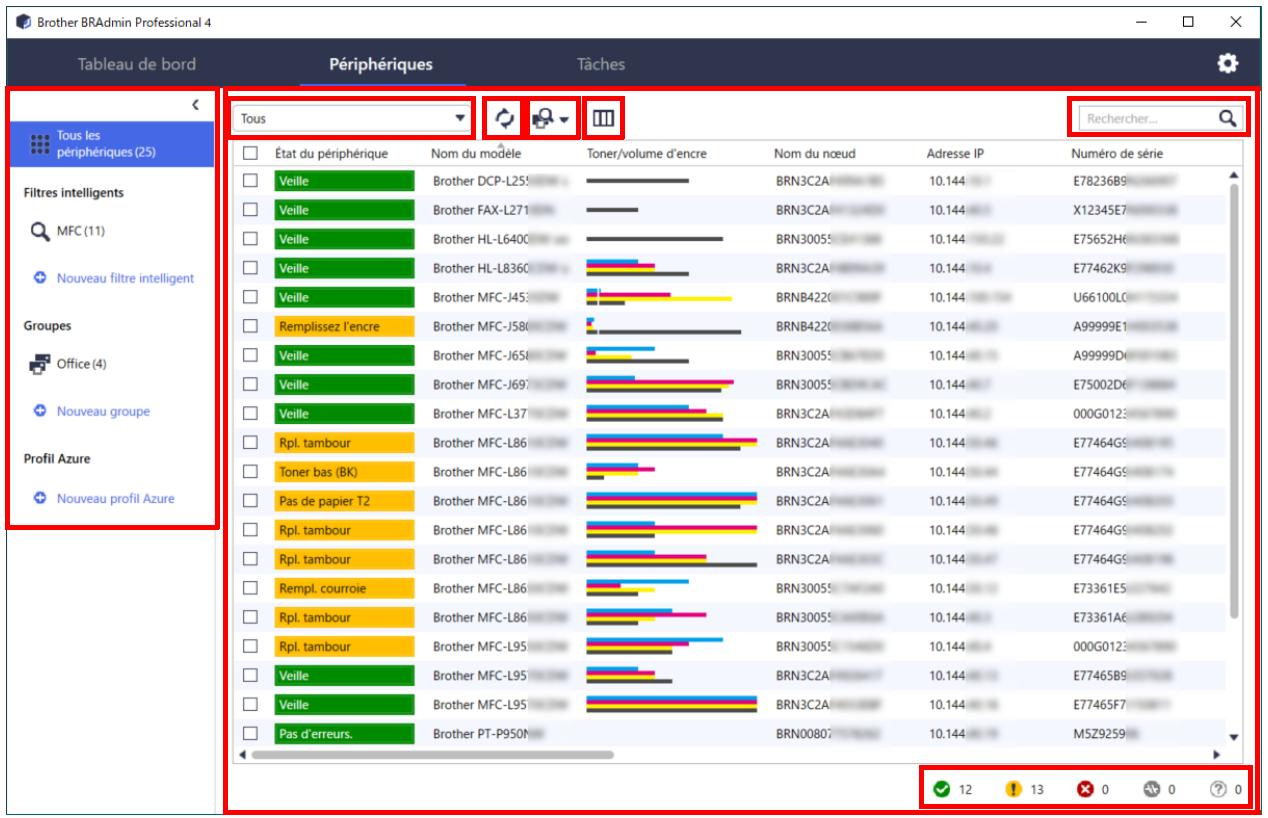Image resolution: width=1268 pixels, height=818 pixels.
Task: Check the Brother DCP-L25 row checkbox
Action: (x=252, y=180)
